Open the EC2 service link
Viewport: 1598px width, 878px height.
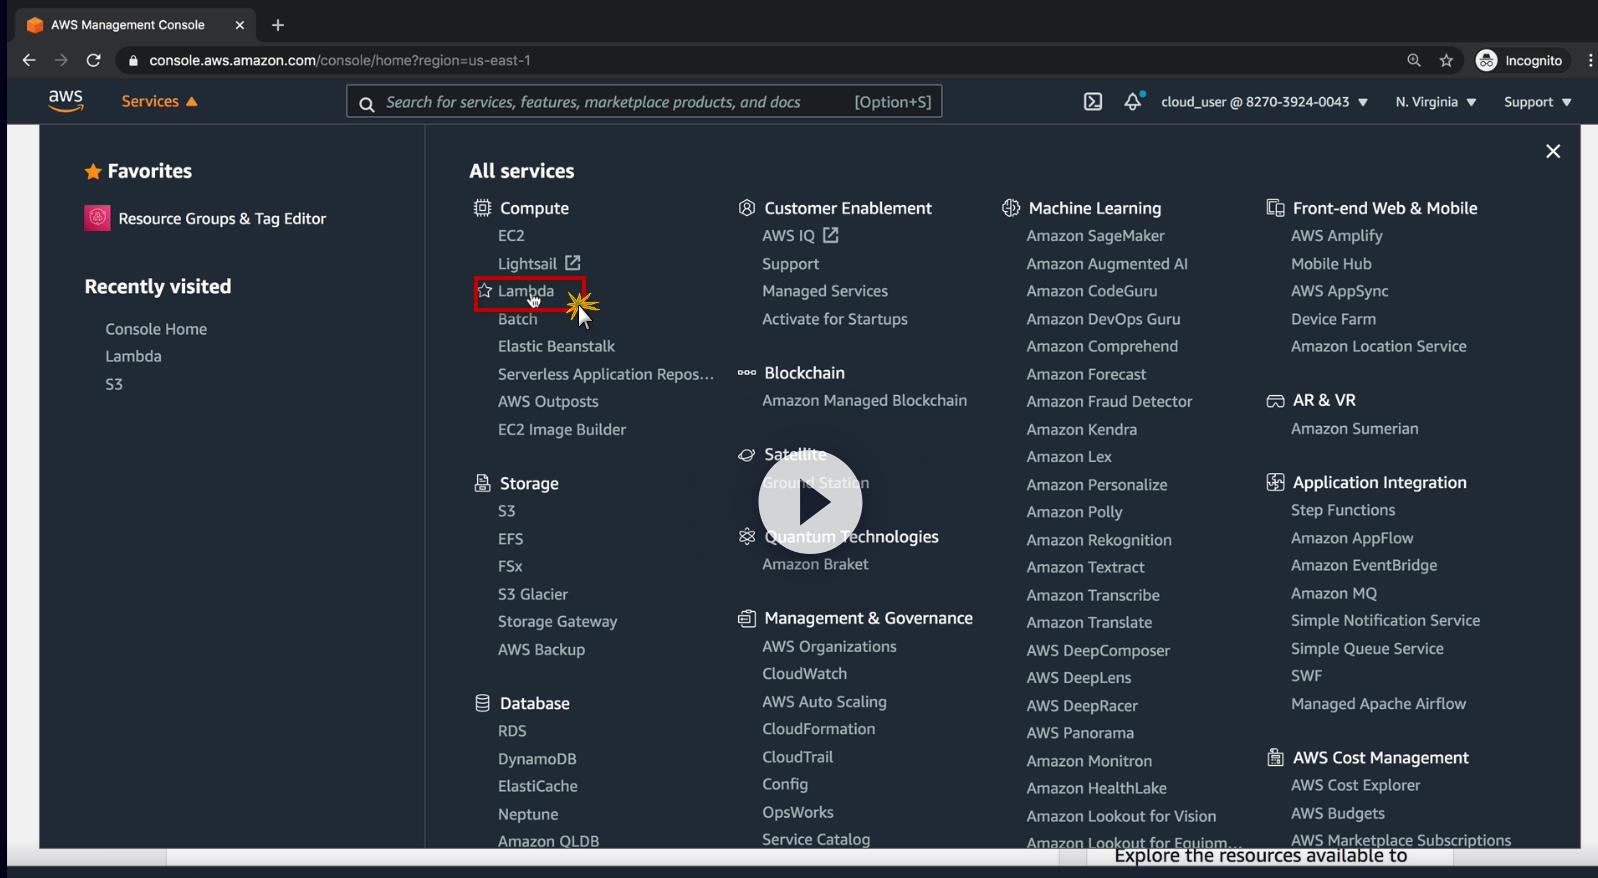(511, 235)
